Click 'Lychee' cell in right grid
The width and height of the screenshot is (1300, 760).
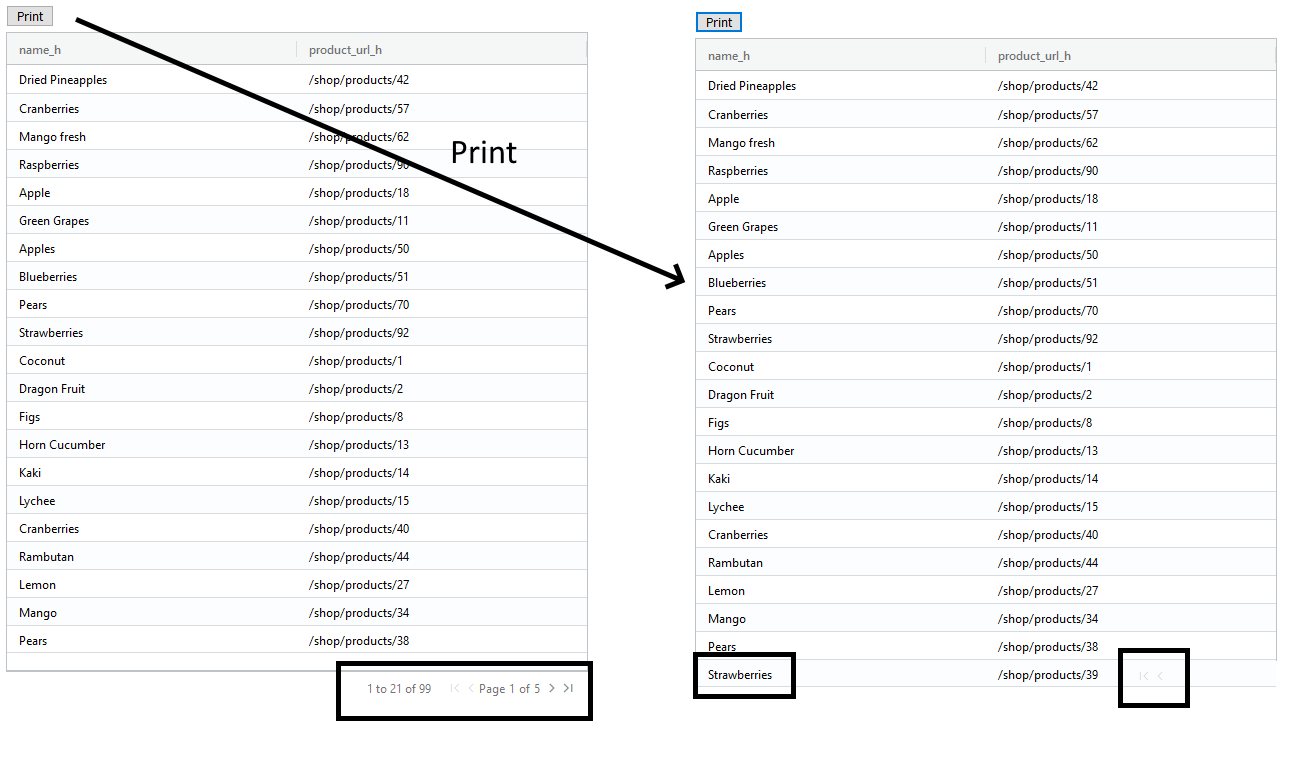pyautogui.click(x=726, y=507)
